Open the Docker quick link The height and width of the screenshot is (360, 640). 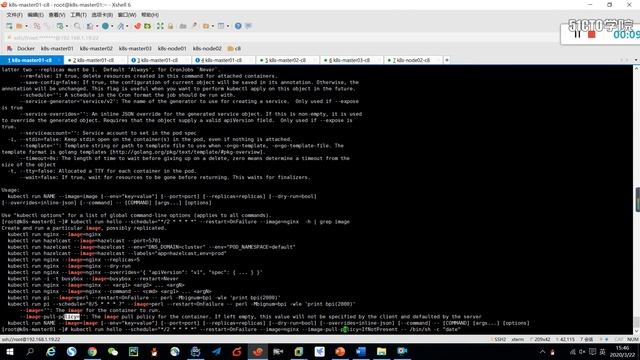[x=26, y=49]
